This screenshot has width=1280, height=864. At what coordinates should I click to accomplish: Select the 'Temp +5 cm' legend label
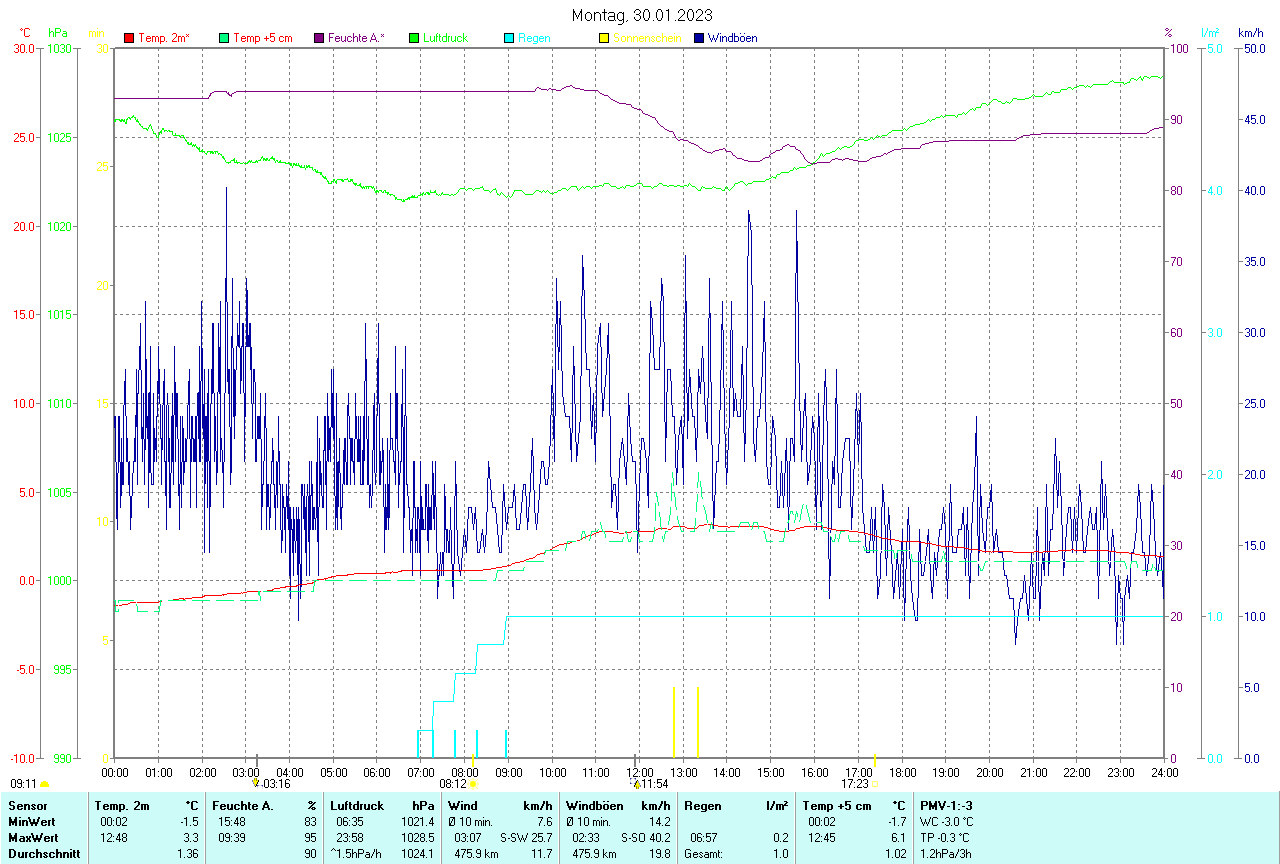(x=262, y=38)
